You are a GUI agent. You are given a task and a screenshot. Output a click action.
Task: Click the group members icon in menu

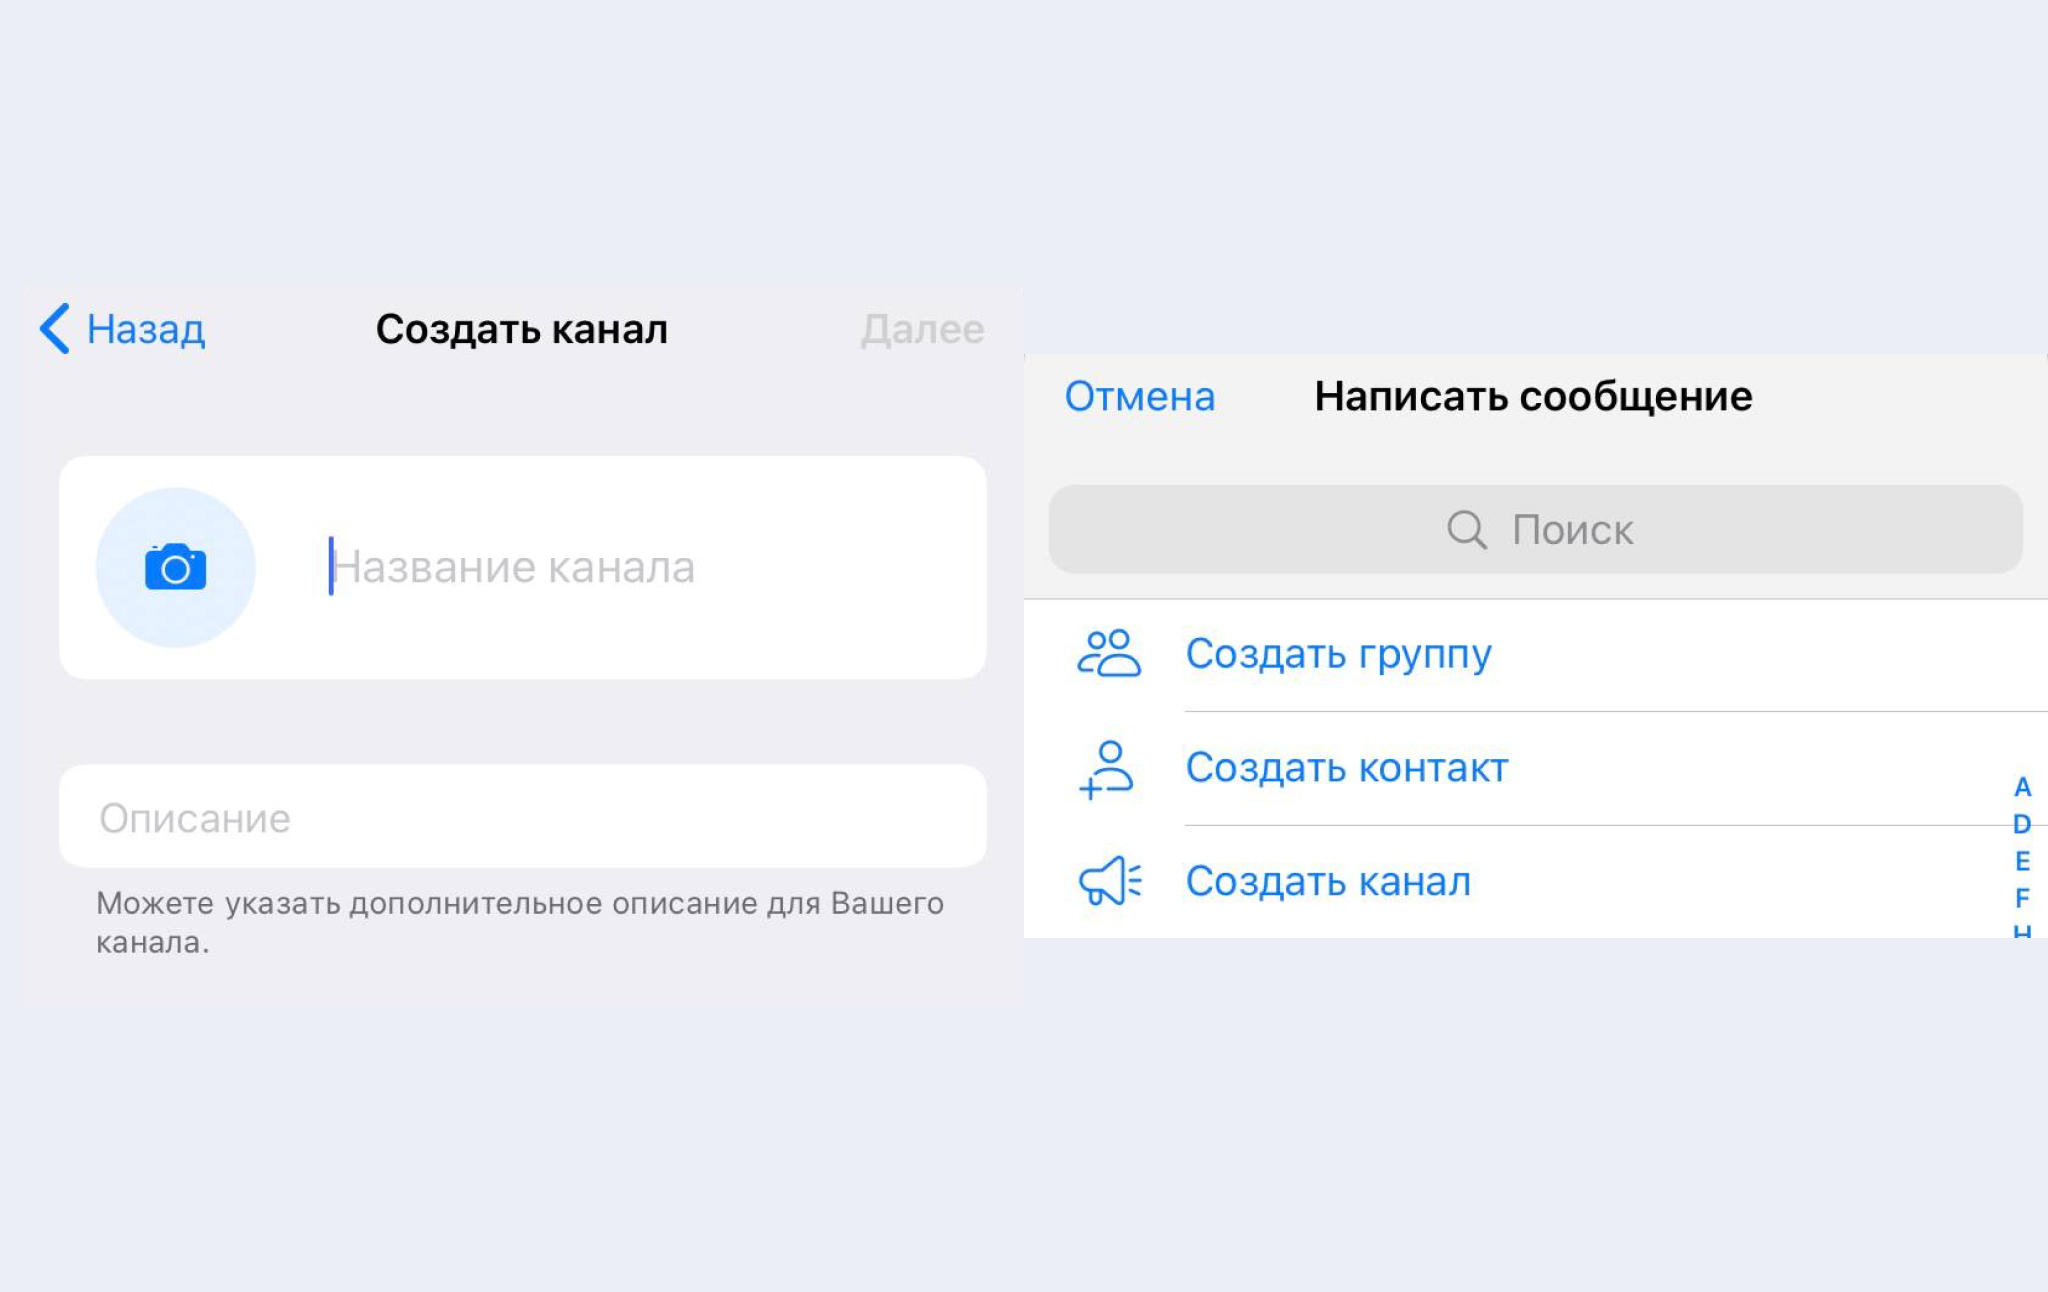click(x=1107, y=649)
